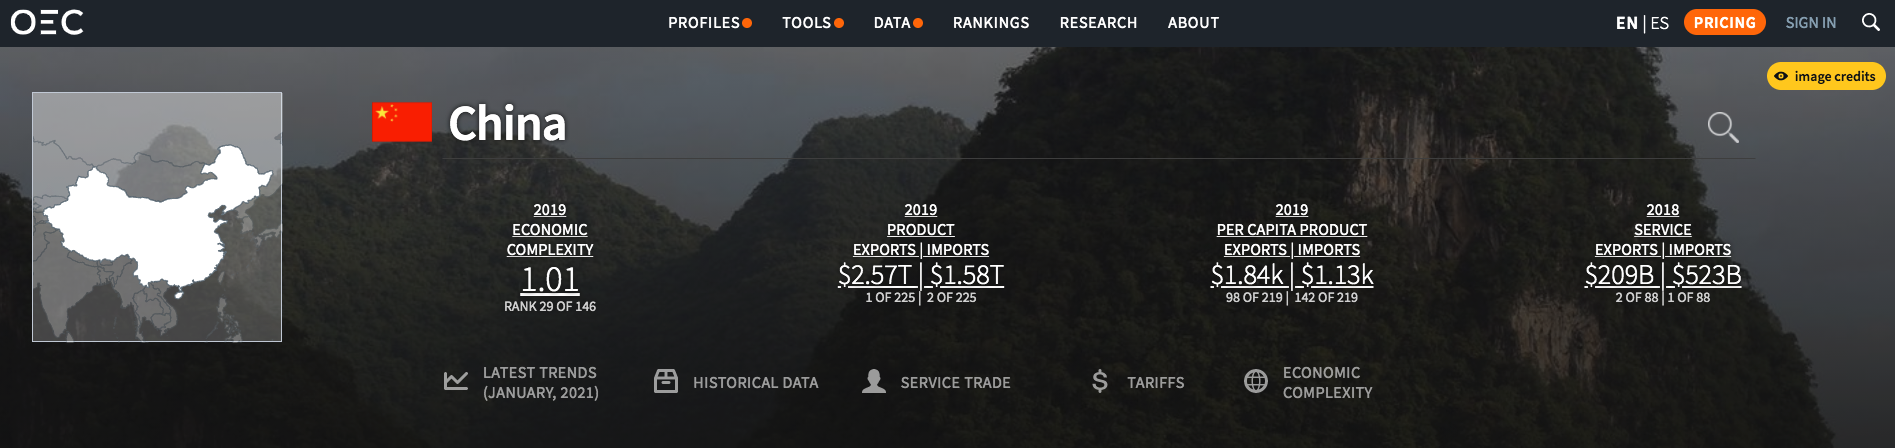The width and height of the screenshot is (1895, 448).
Task: Select EN language option
Action: tap(1626, 23)
